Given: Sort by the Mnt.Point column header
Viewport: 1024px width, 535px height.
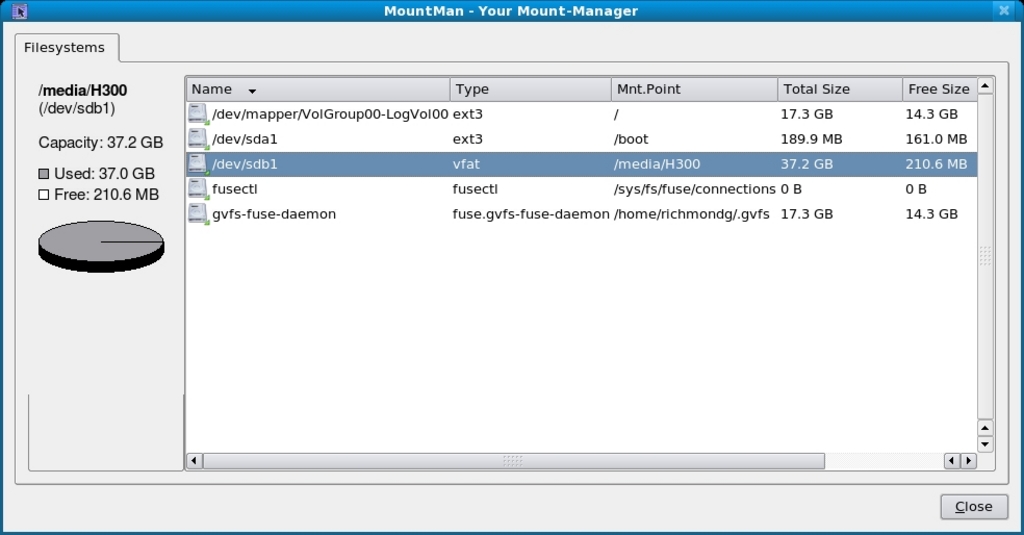Looking at the screenshot, I should 694,89.
